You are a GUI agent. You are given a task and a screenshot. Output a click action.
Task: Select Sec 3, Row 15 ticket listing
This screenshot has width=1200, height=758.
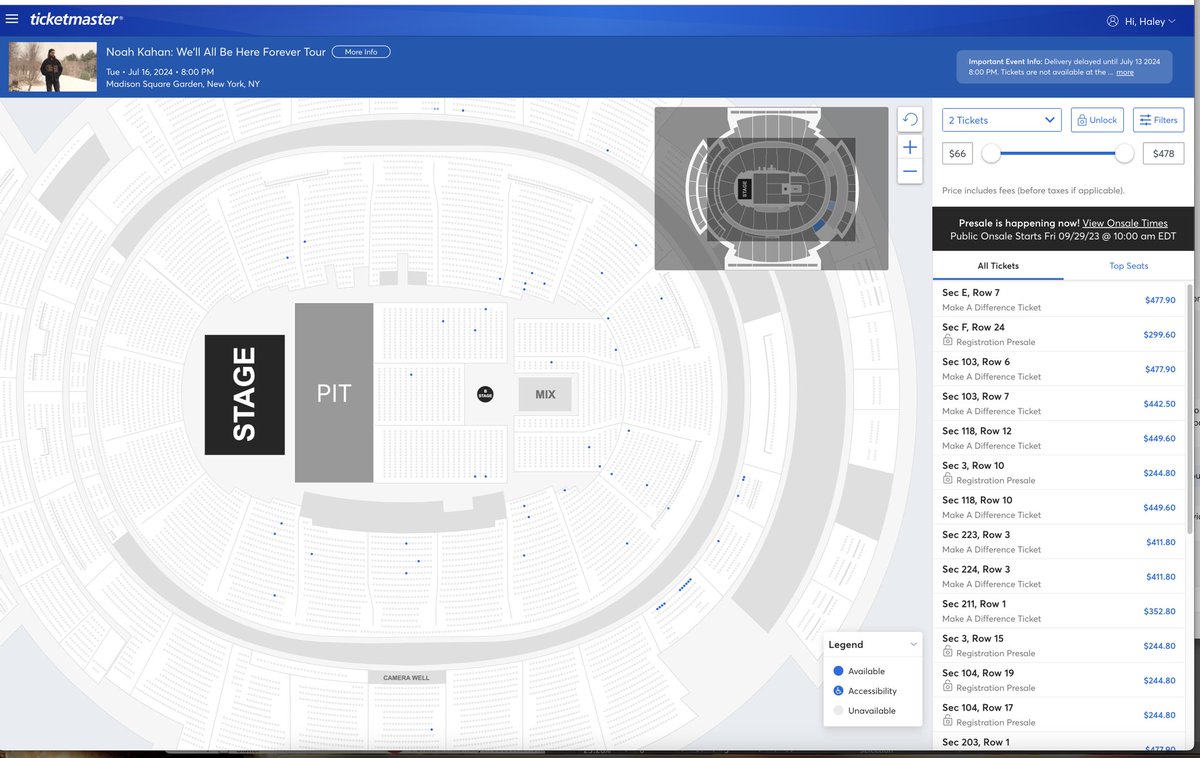(1059, 645)
